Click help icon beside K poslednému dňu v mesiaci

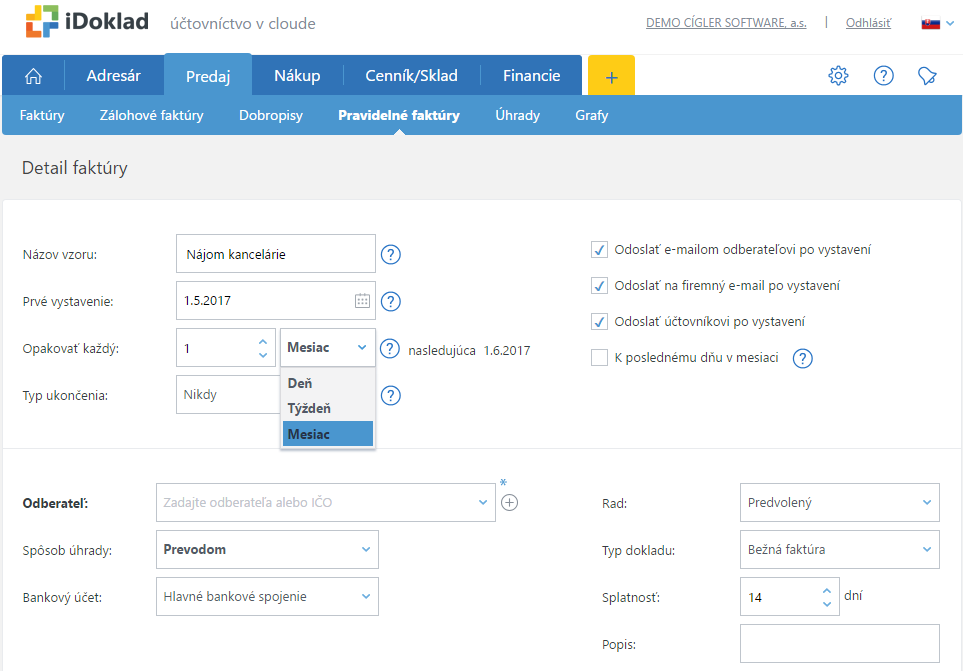802,358
